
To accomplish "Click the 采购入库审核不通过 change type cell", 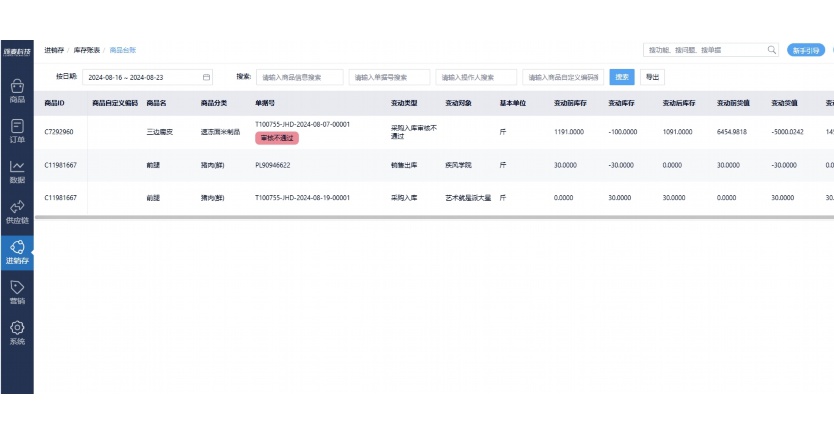I will tap(414, 132).
